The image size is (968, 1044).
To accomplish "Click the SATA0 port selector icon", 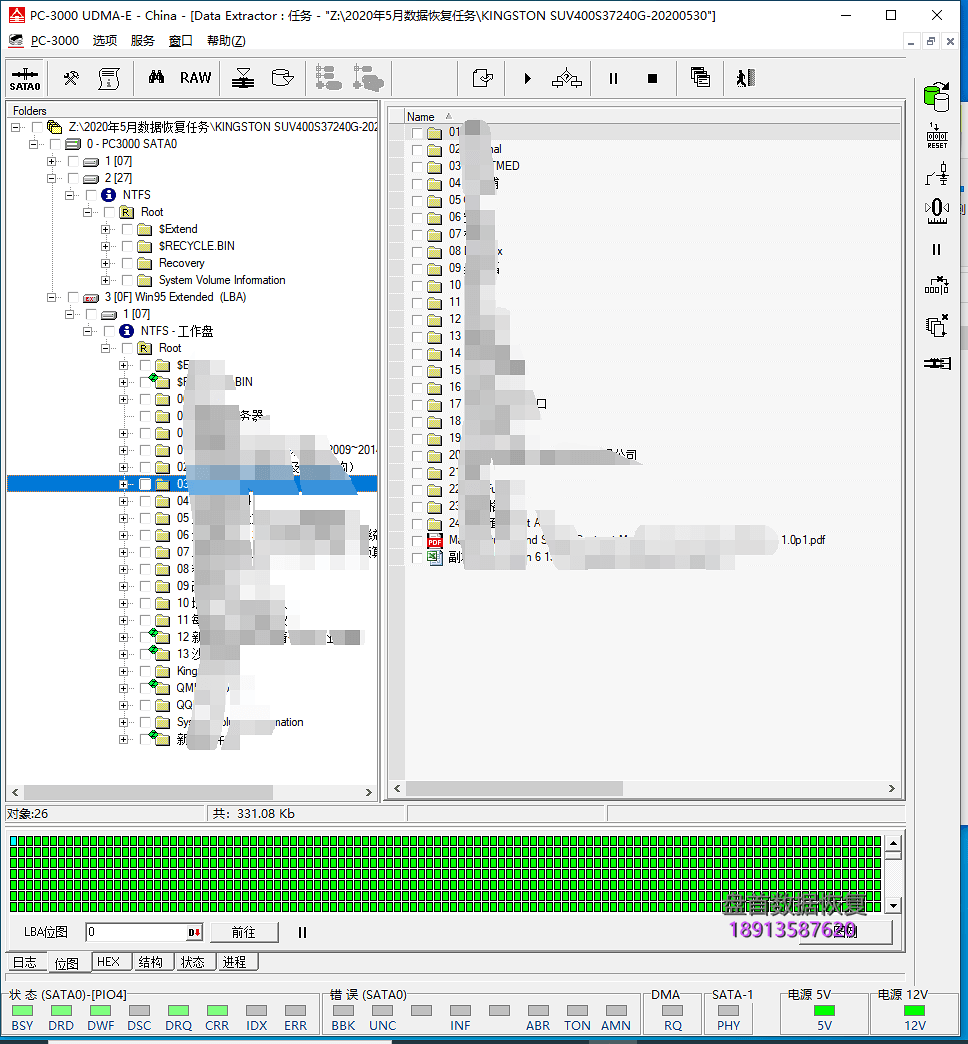I will pos(25,79).
